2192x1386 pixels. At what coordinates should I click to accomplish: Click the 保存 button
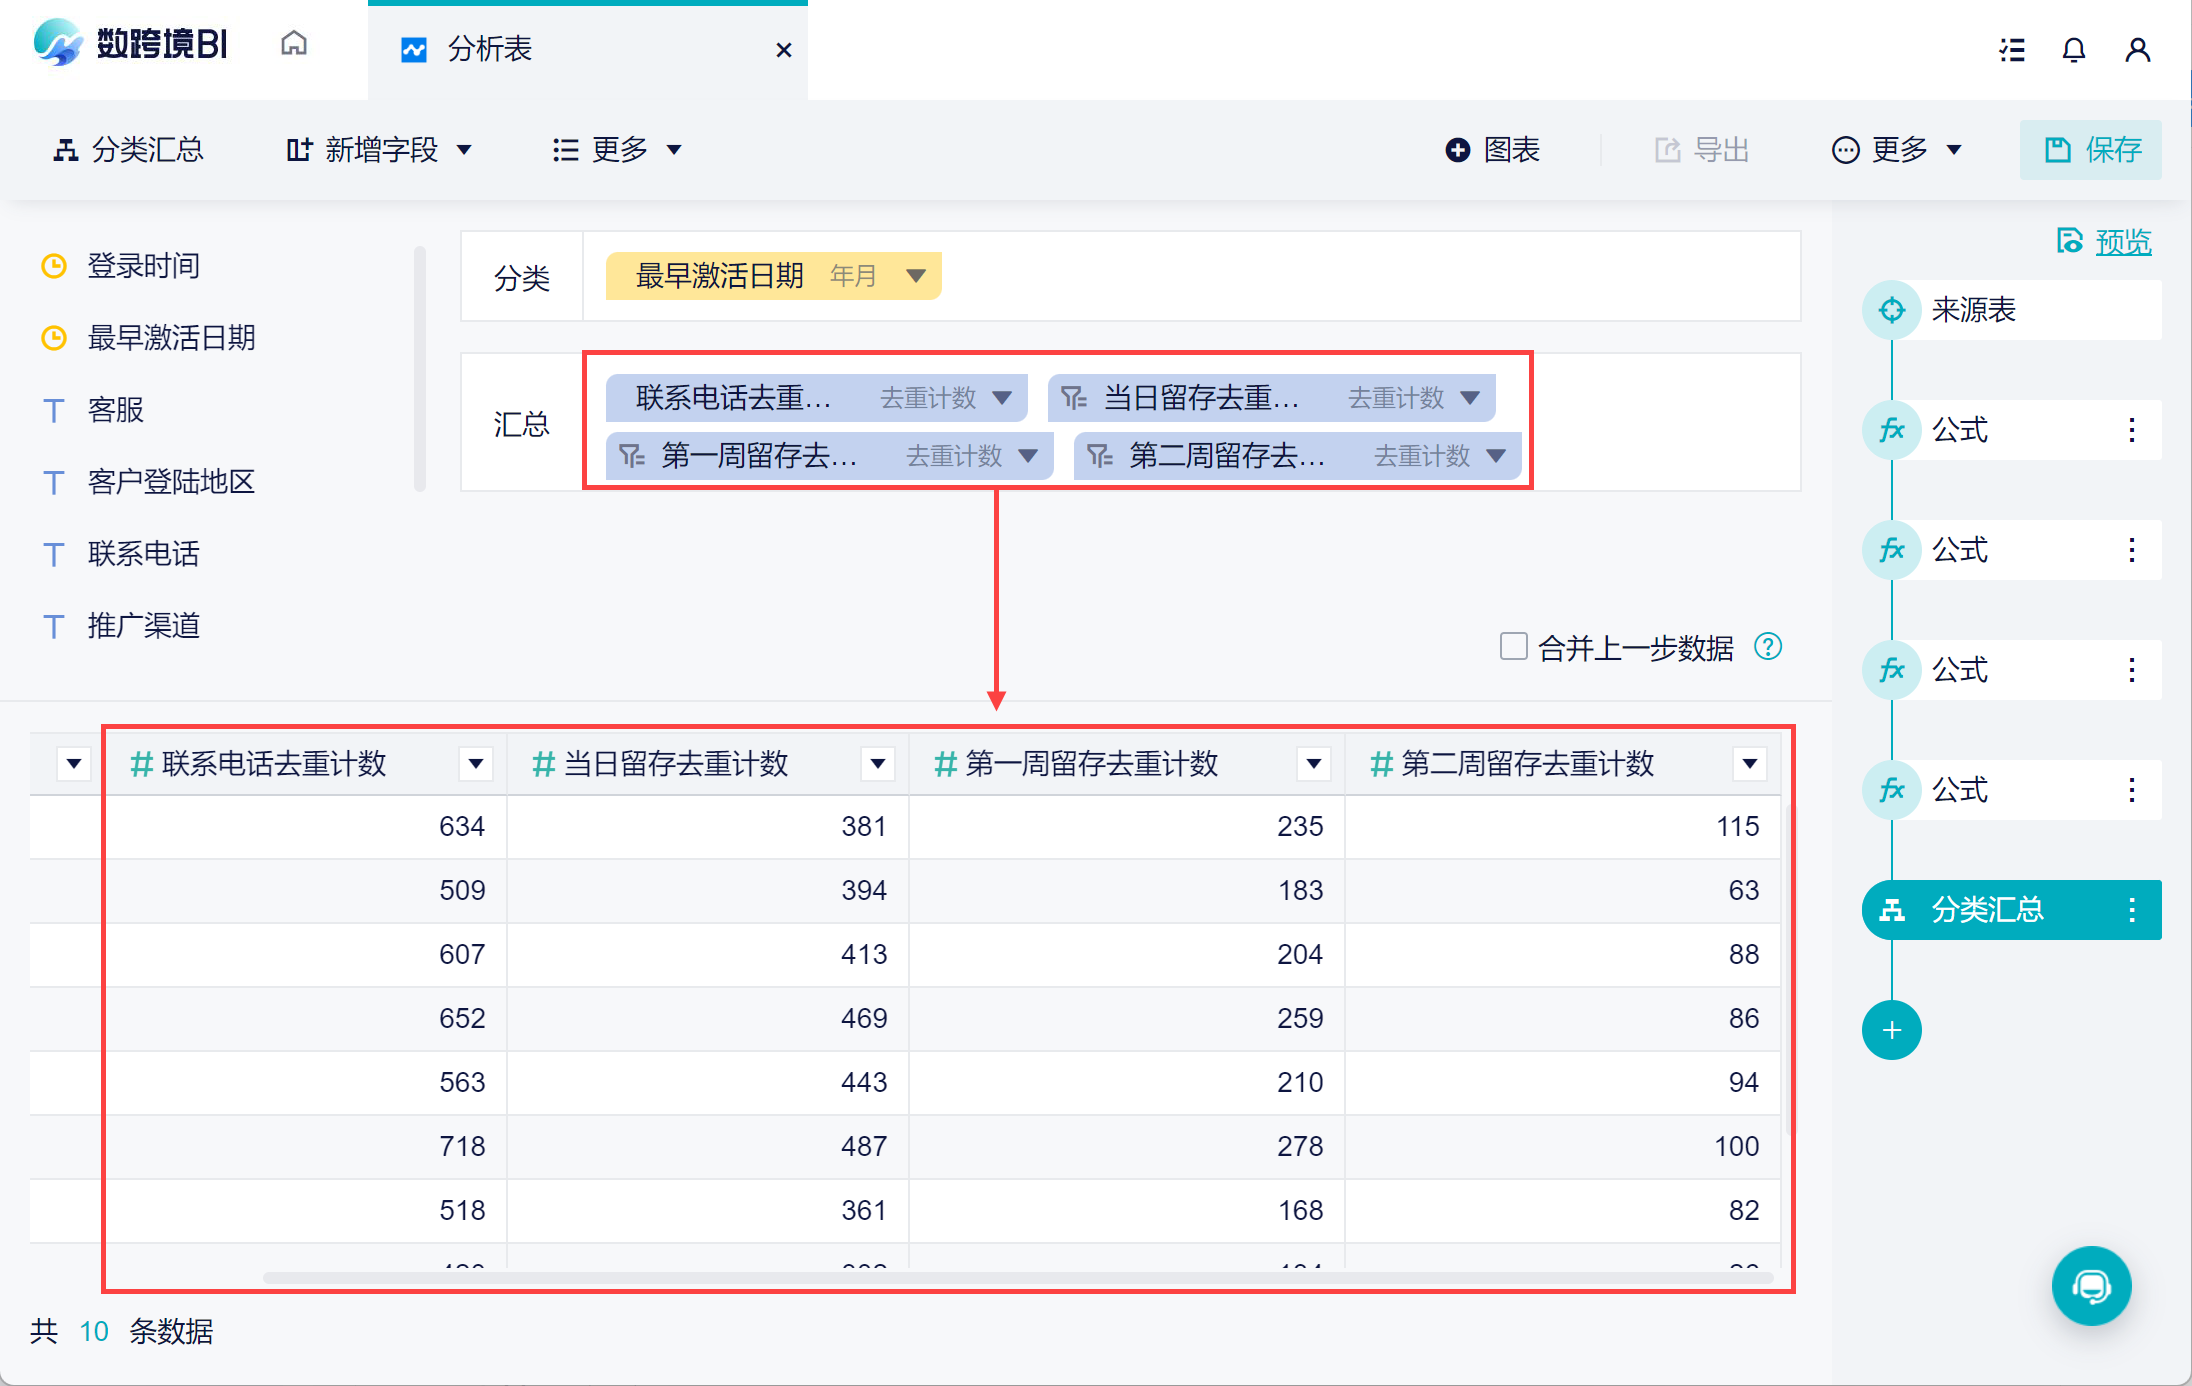tap(2090, 150)
